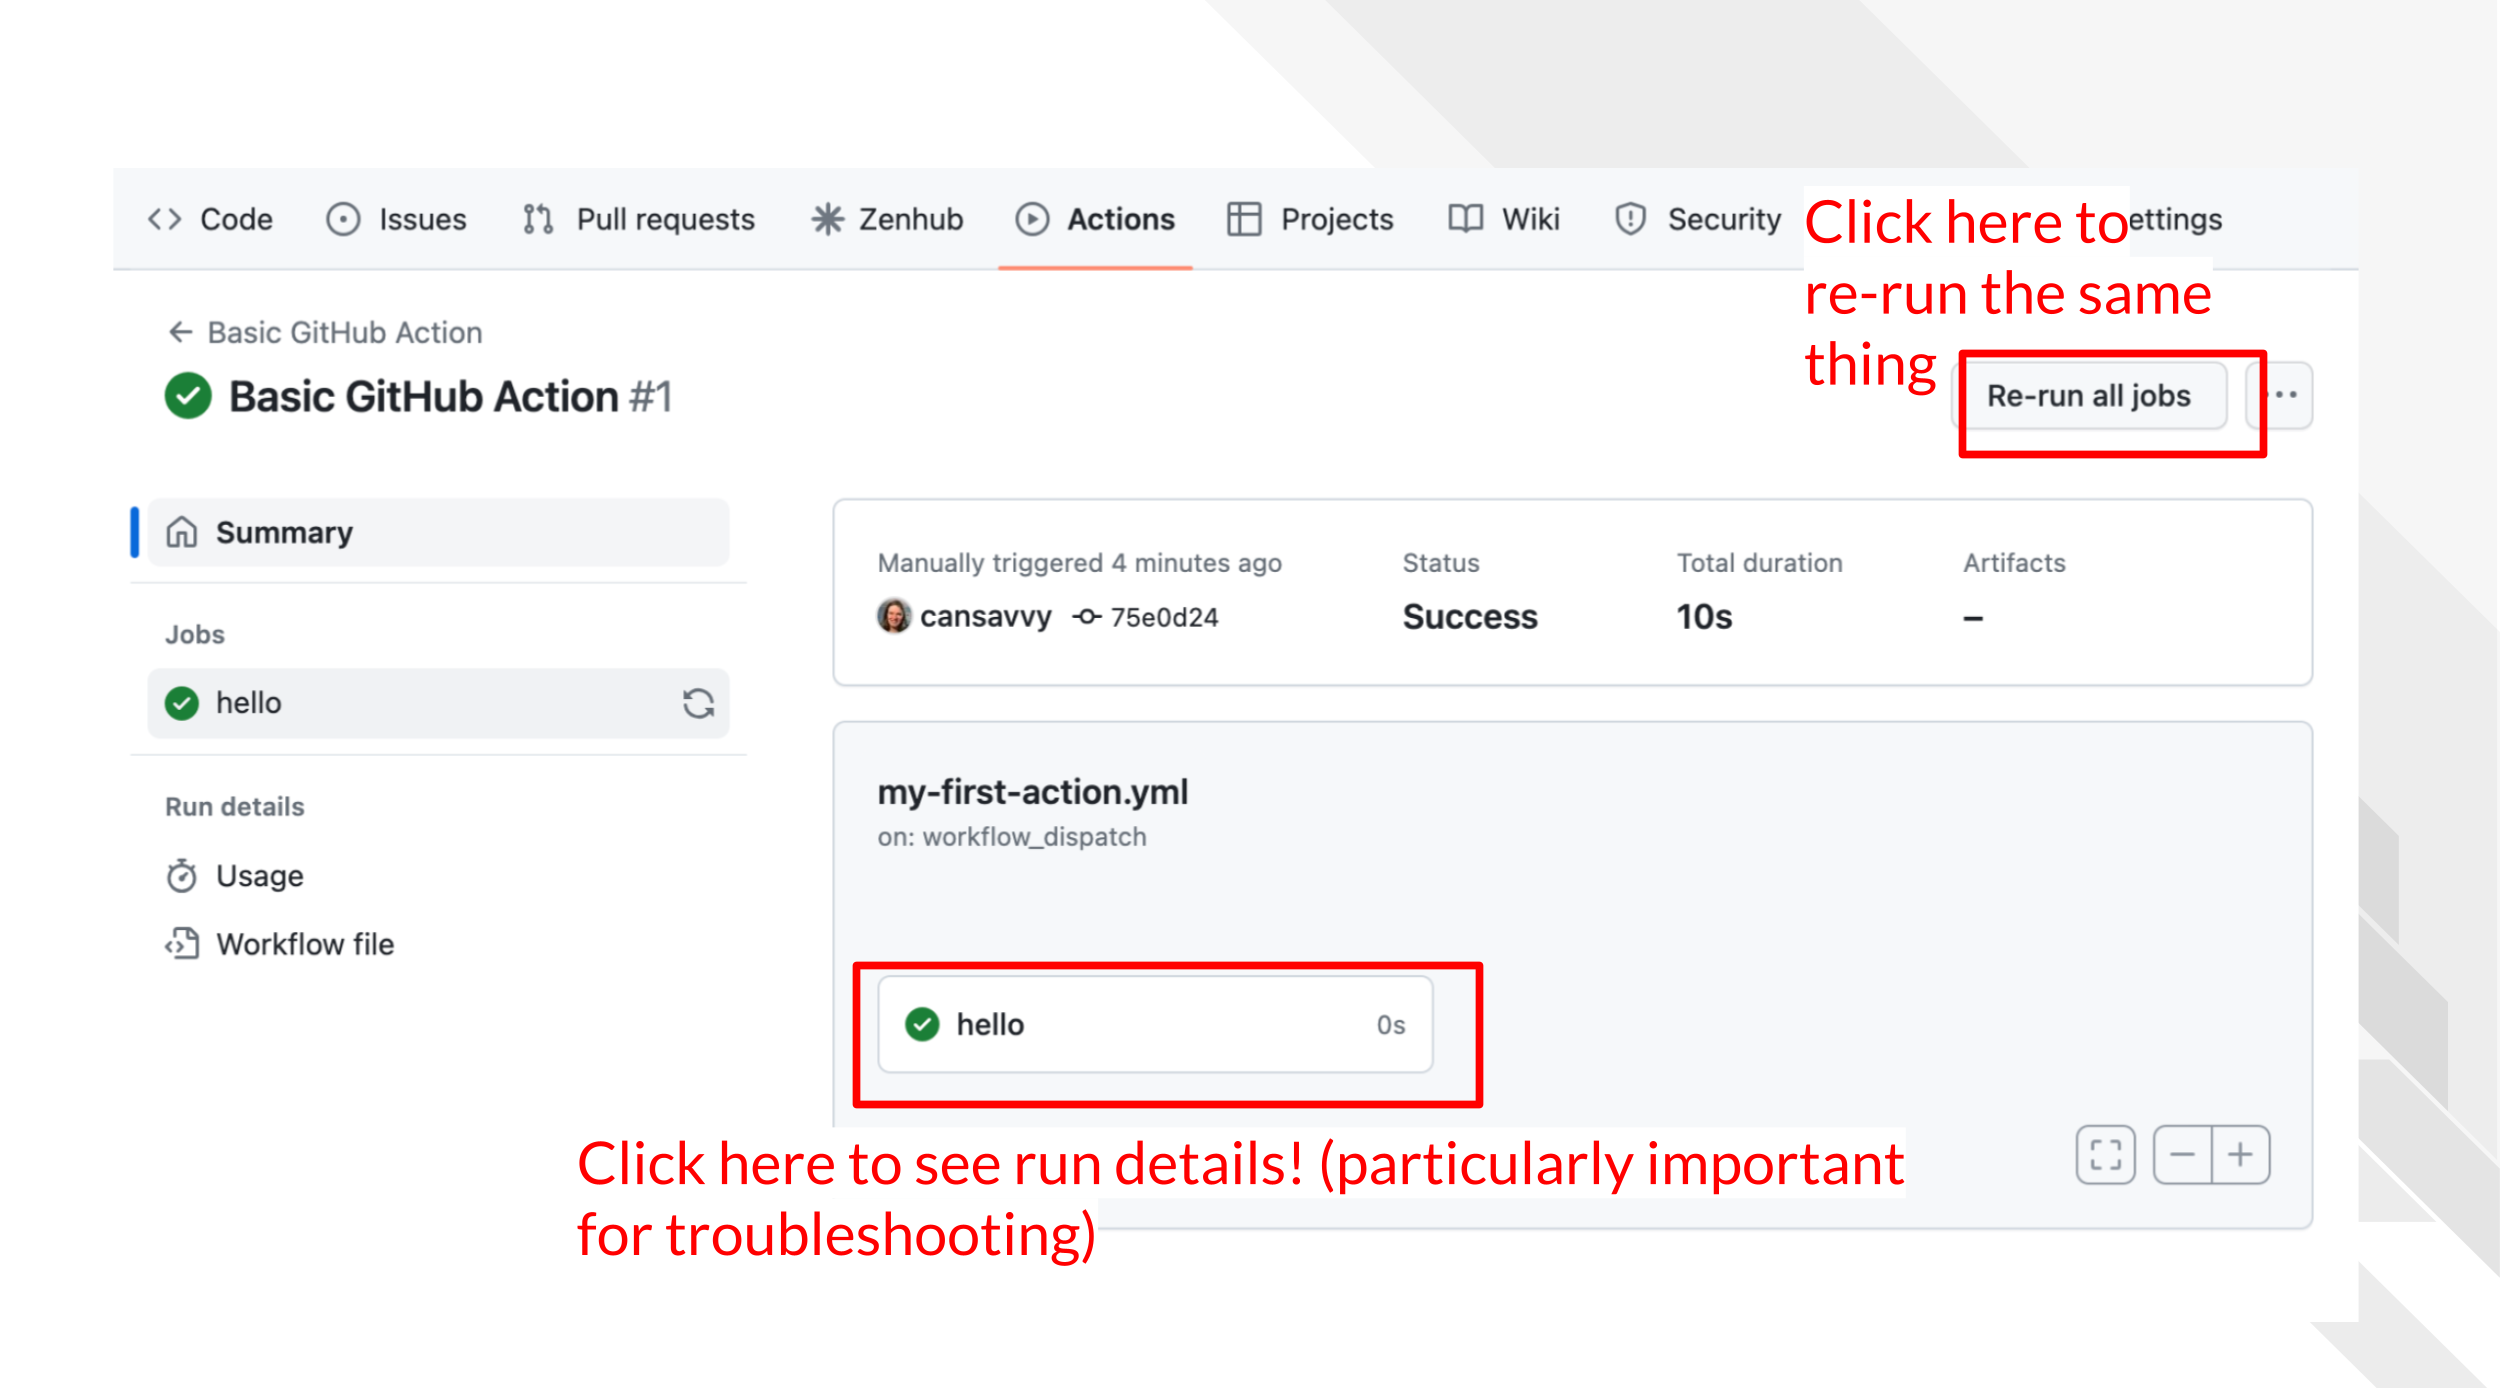Select the Actions tab

click(x=1095, y=219)
